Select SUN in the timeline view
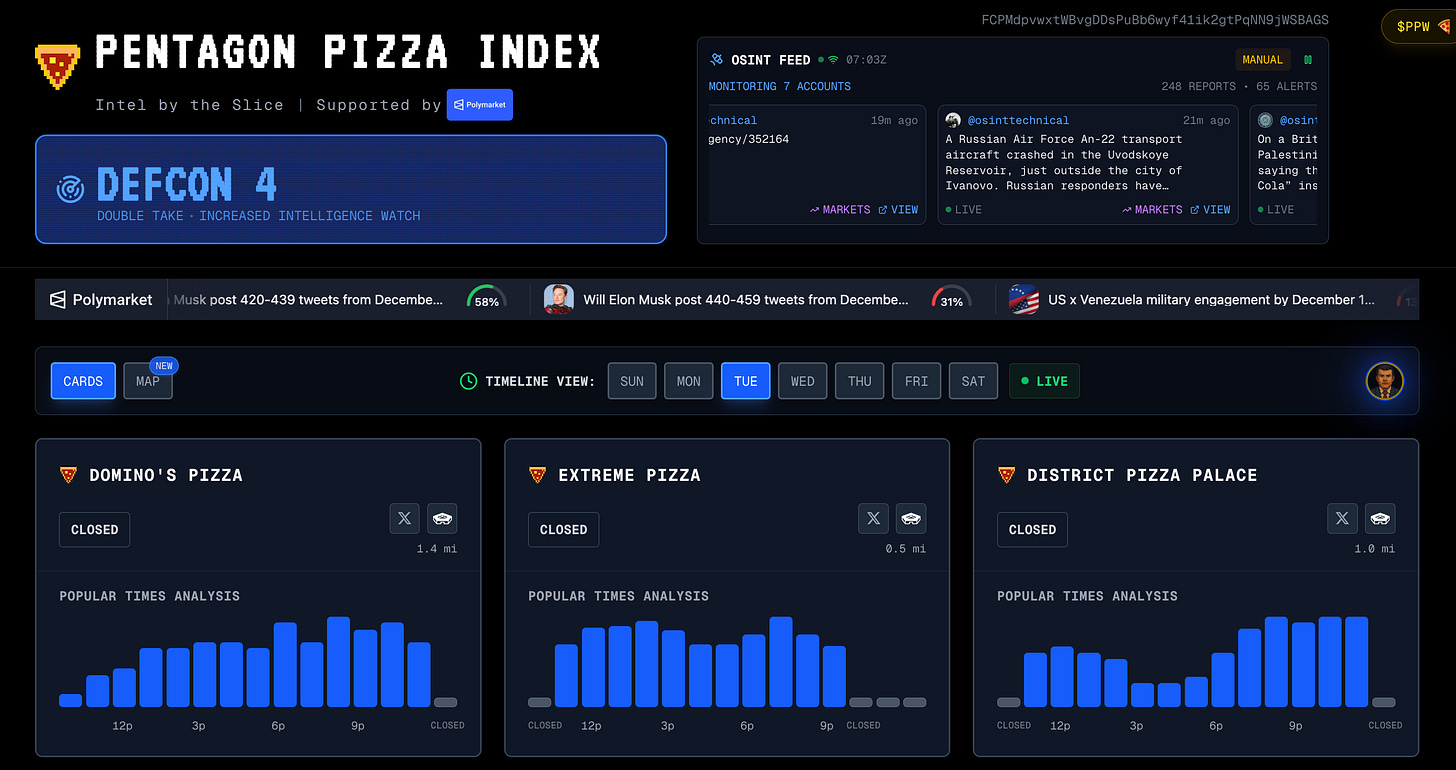Image resolution: width=1456 pixels, height=770 pixels. [632, 381]
